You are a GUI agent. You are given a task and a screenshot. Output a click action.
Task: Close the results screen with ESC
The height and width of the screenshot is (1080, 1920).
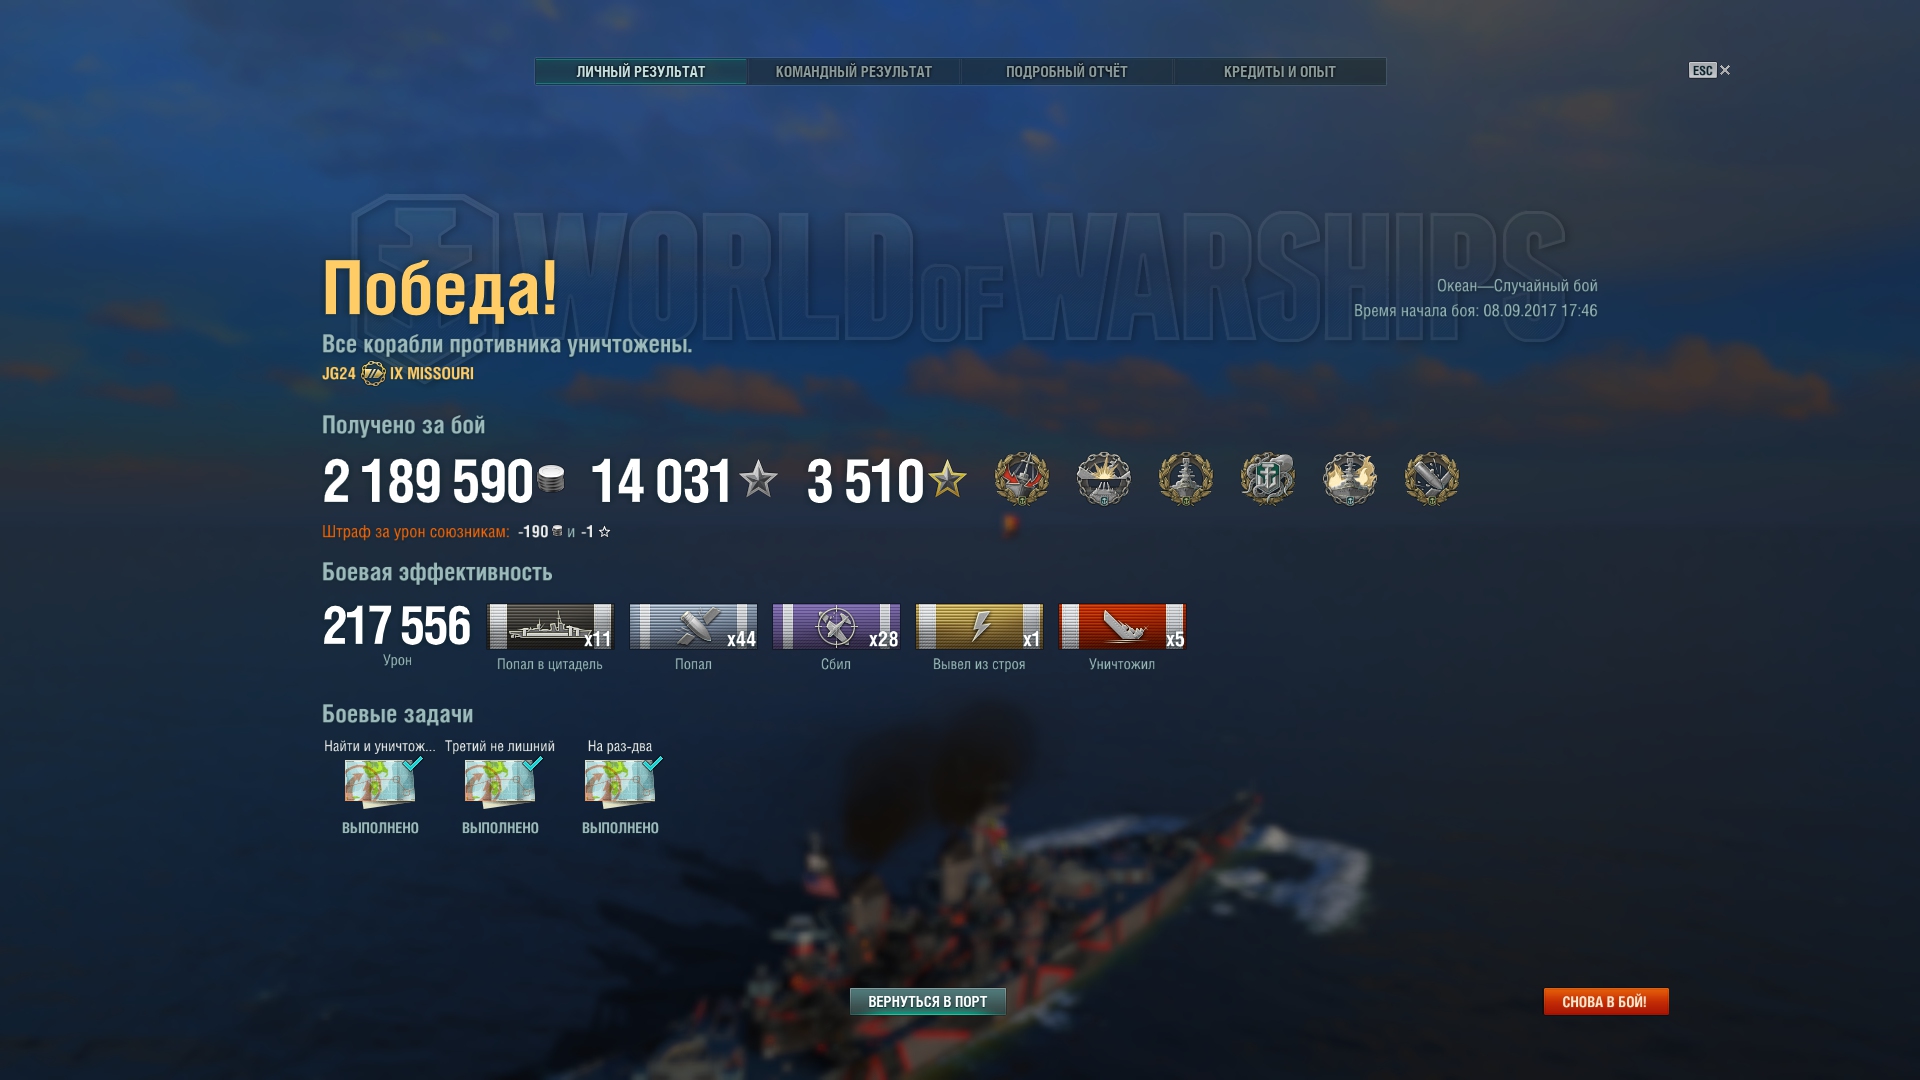(x=1709, y=70)
